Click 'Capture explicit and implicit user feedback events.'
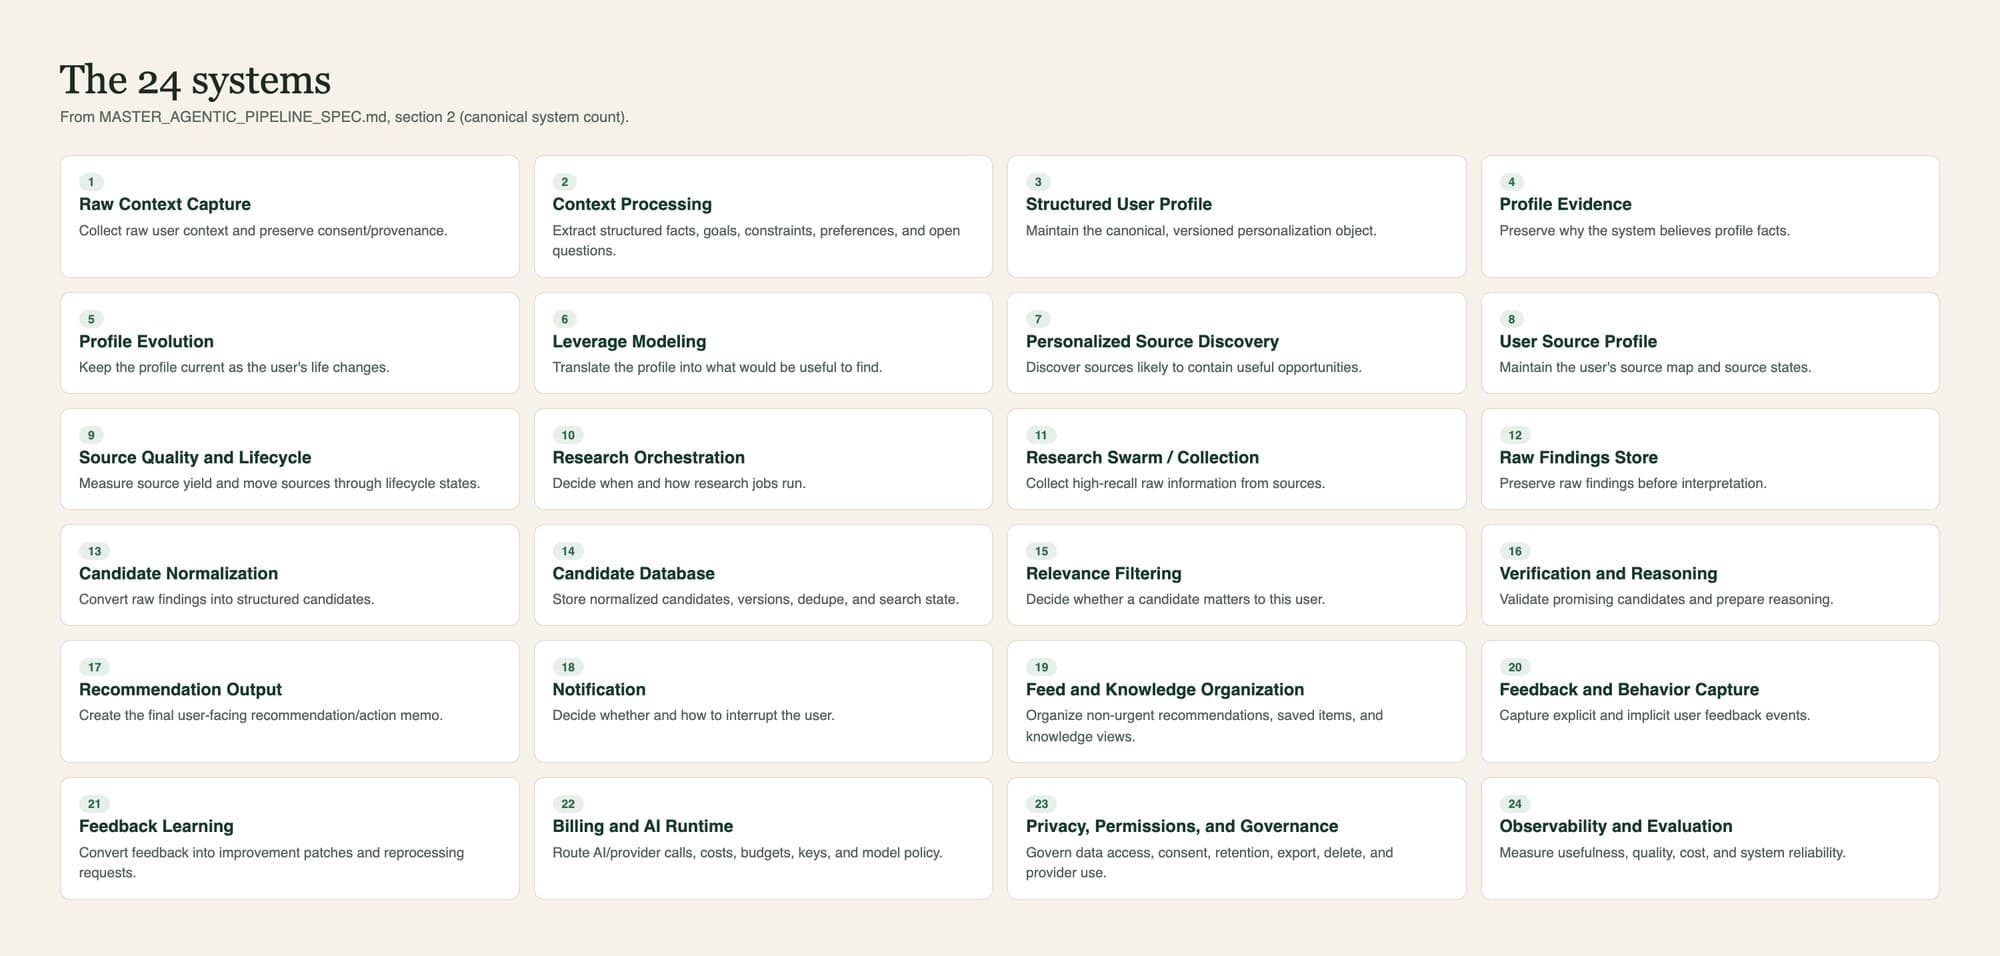 click(1655, 715)
